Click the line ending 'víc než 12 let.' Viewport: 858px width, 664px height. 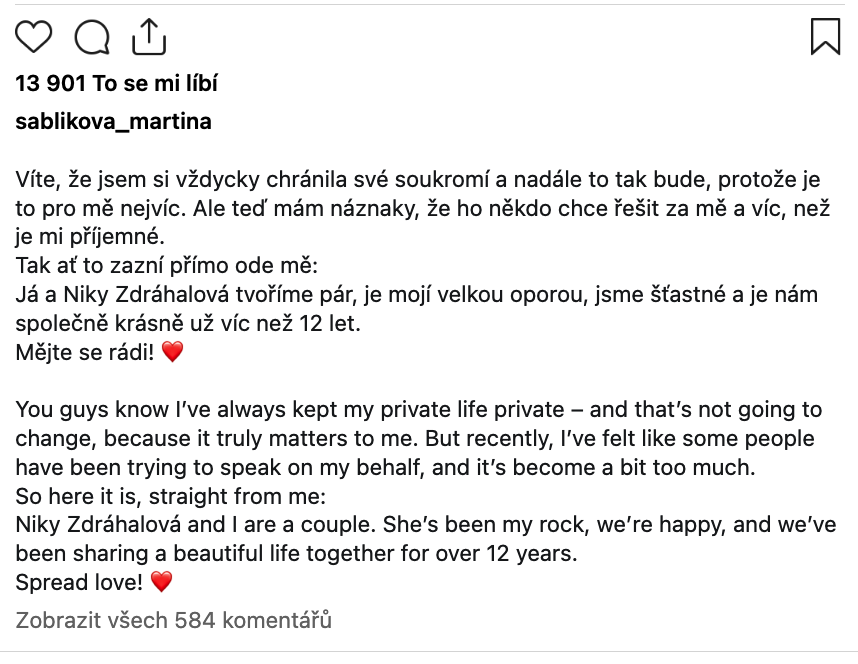(188, 323)
